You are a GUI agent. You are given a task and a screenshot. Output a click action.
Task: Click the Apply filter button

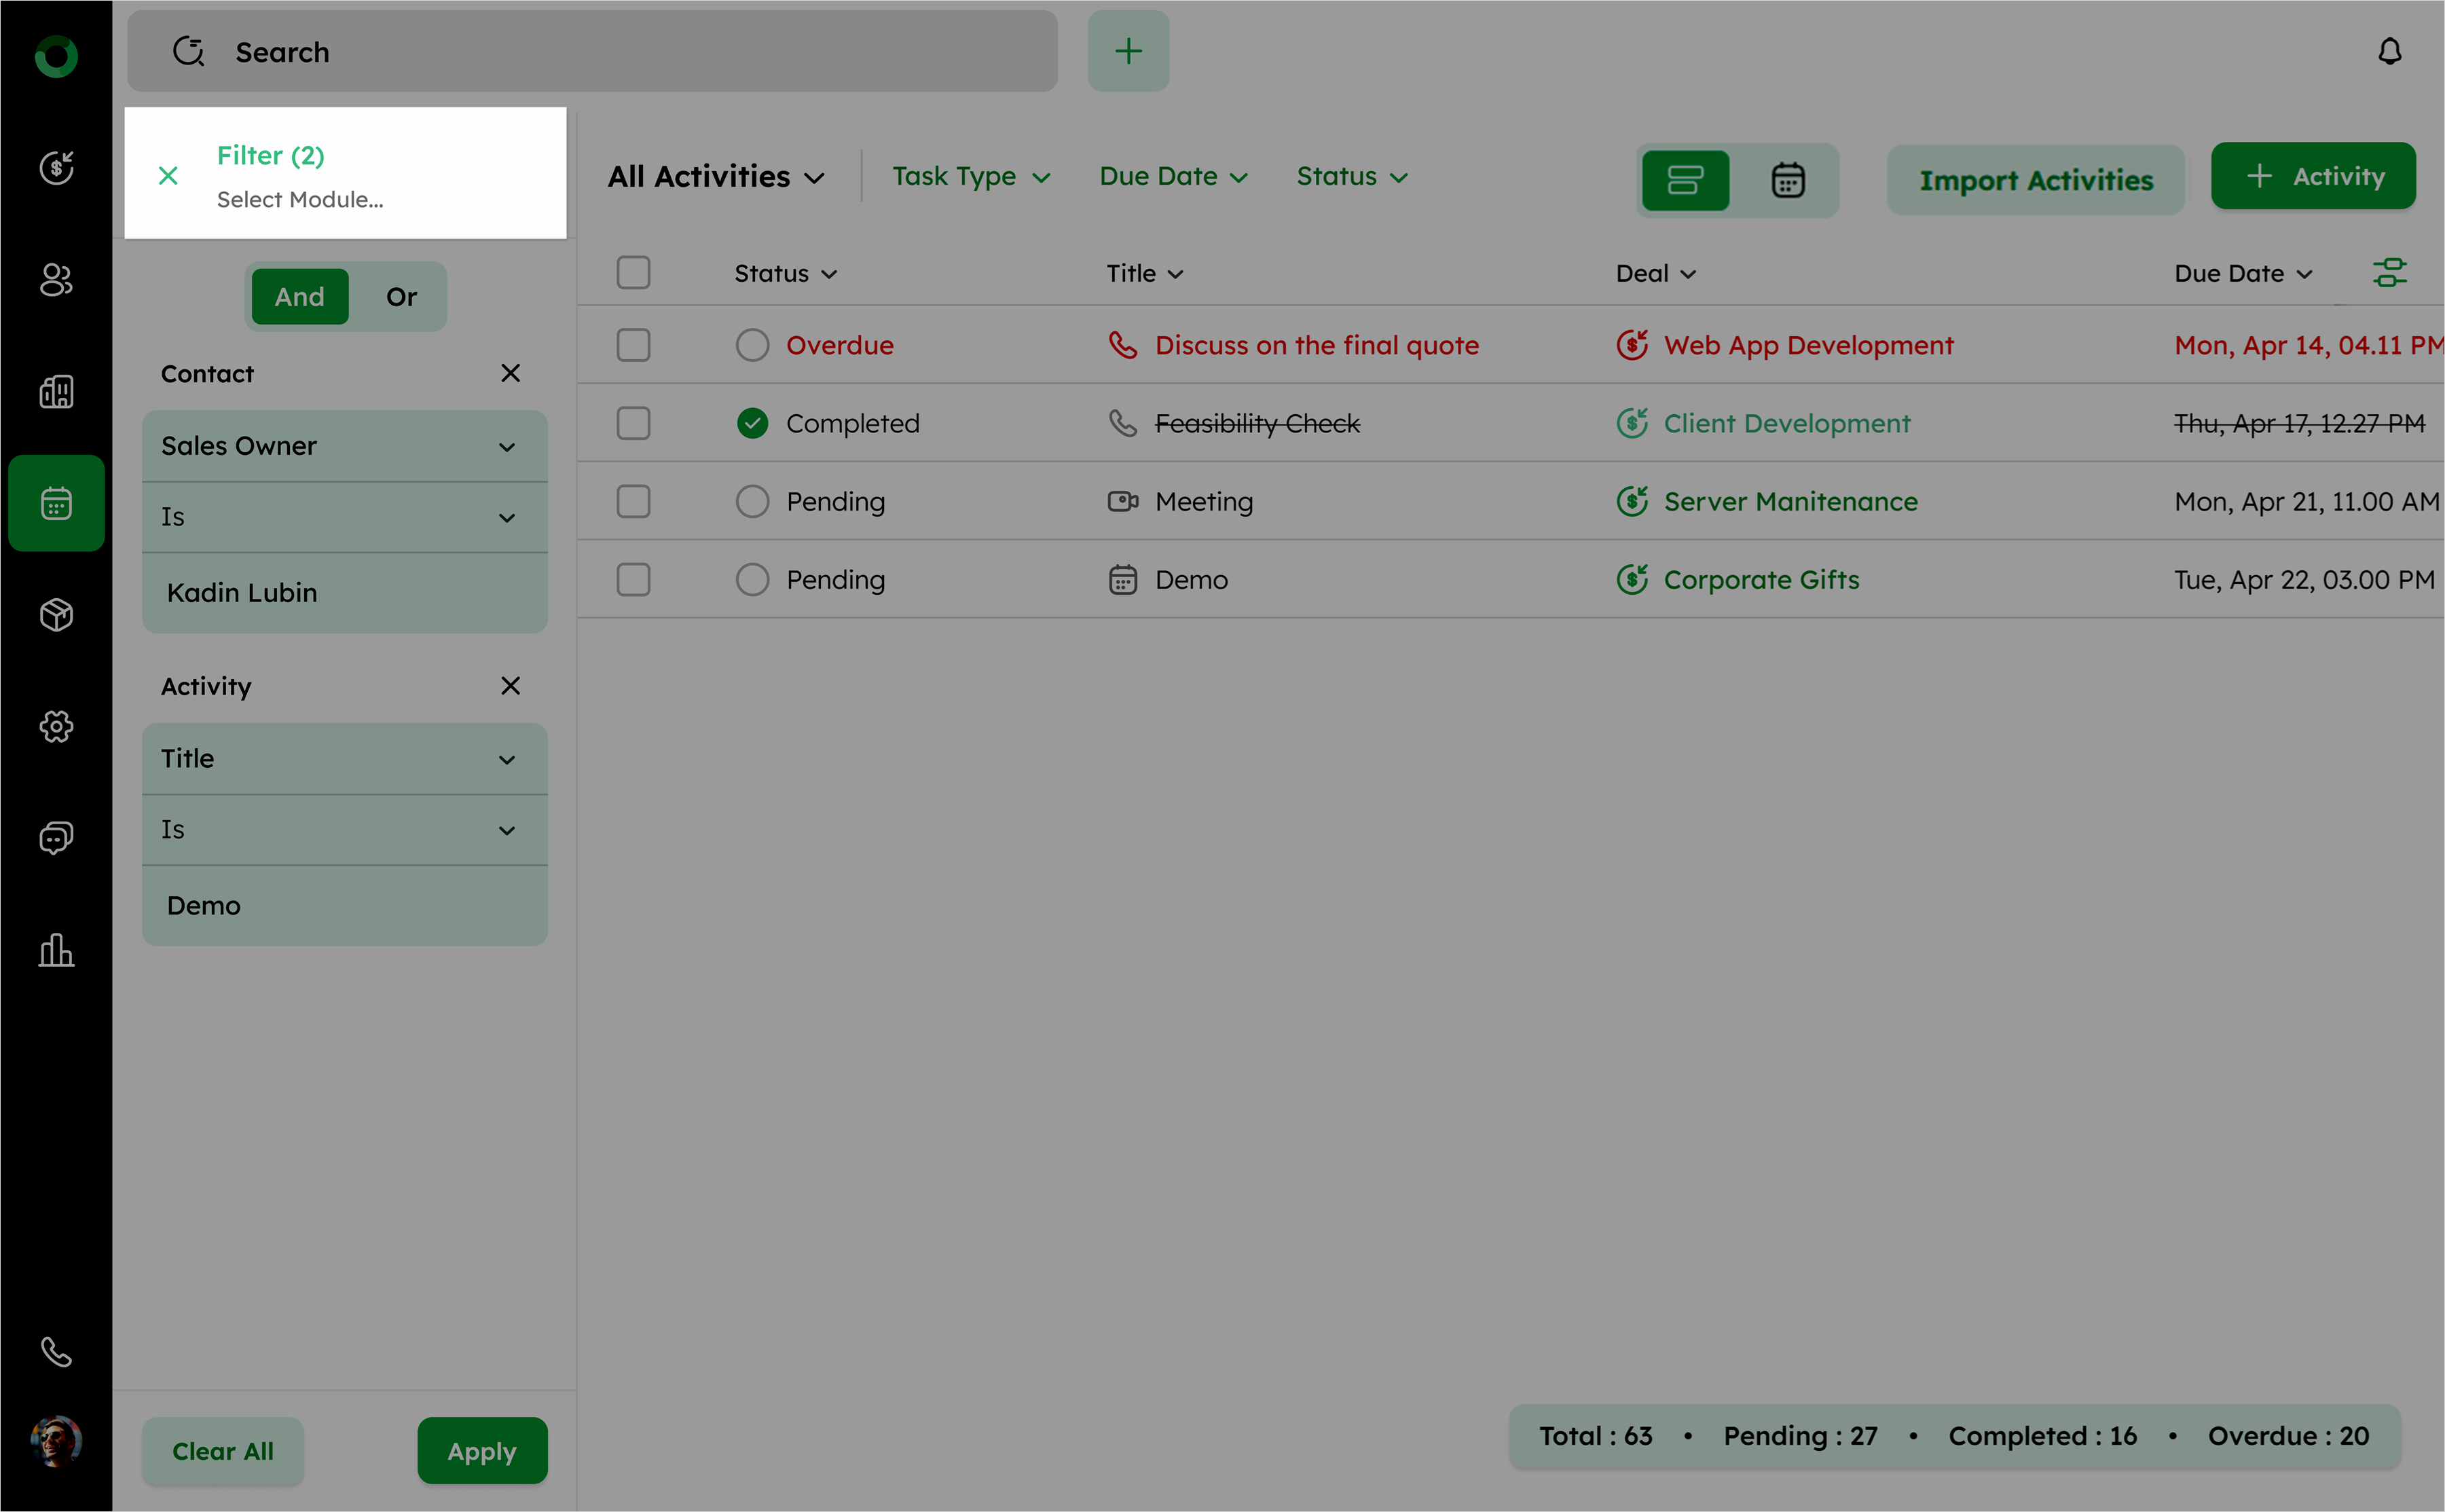tap(482, 1451)
